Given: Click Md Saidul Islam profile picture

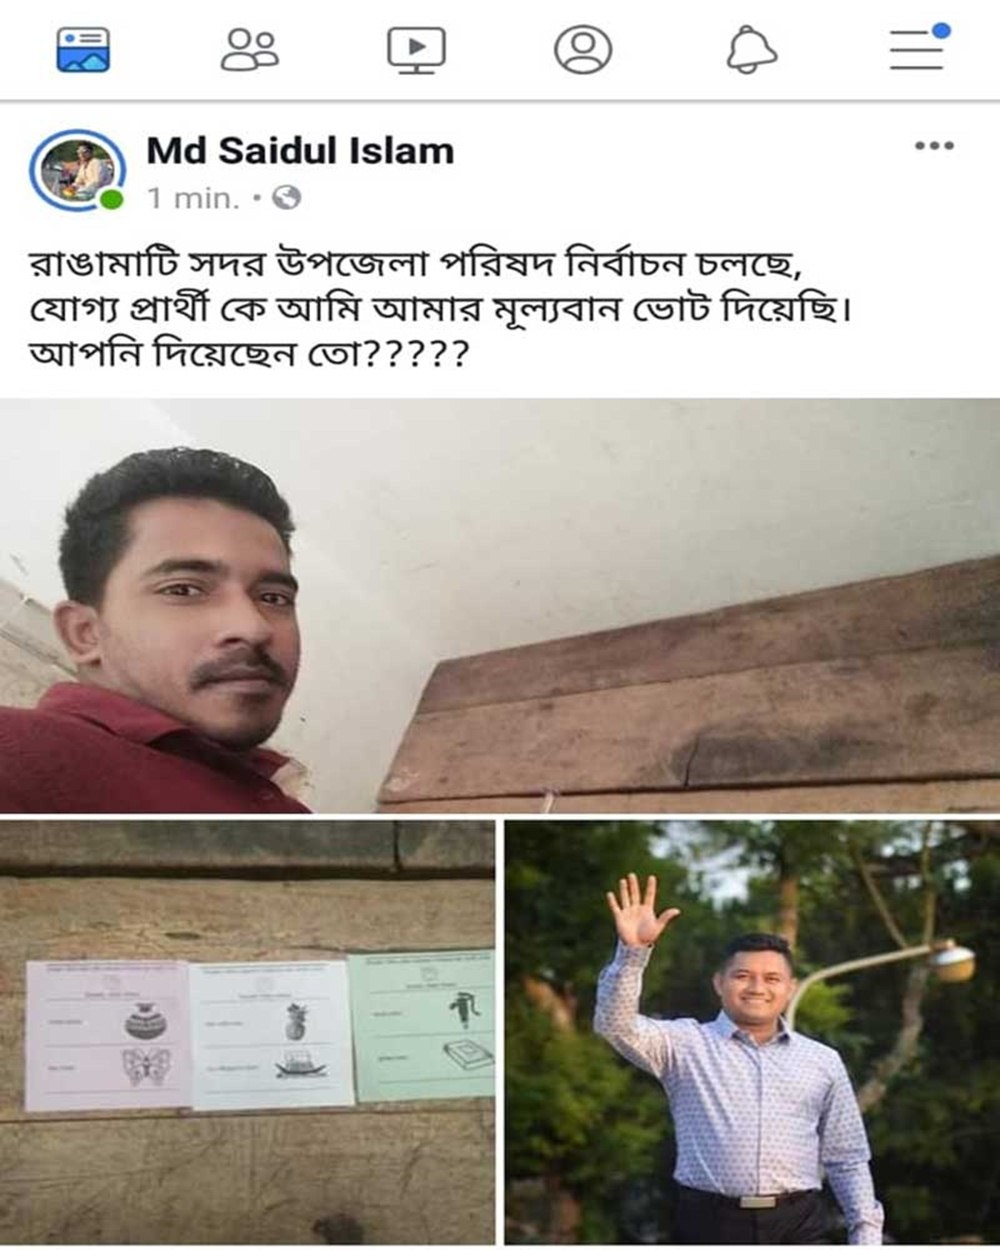Looking at the screenshot, I should [x=78, y=171].
